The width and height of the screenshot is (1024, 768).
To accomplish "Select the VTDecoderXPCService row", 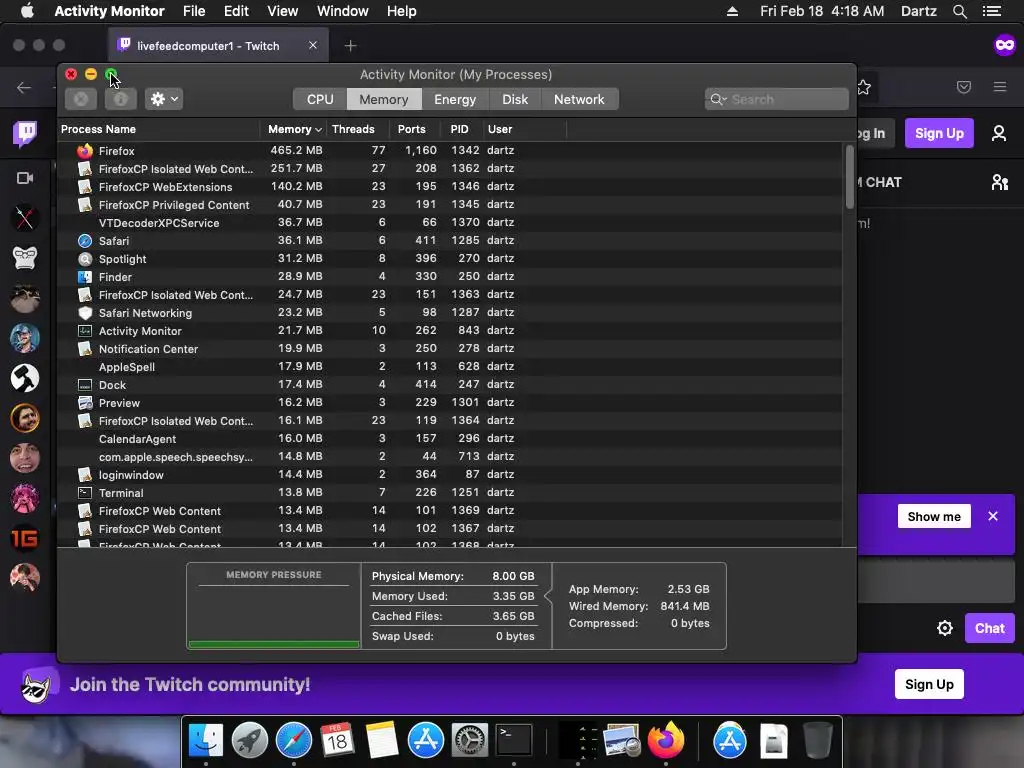I will point(450,223).
